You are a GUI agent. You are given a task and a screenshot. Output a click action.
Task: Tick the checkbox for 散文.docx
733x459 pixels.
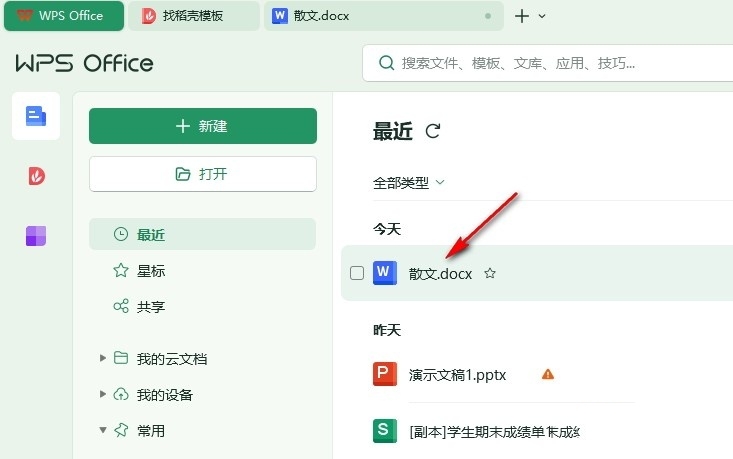[x=357, y=273]
